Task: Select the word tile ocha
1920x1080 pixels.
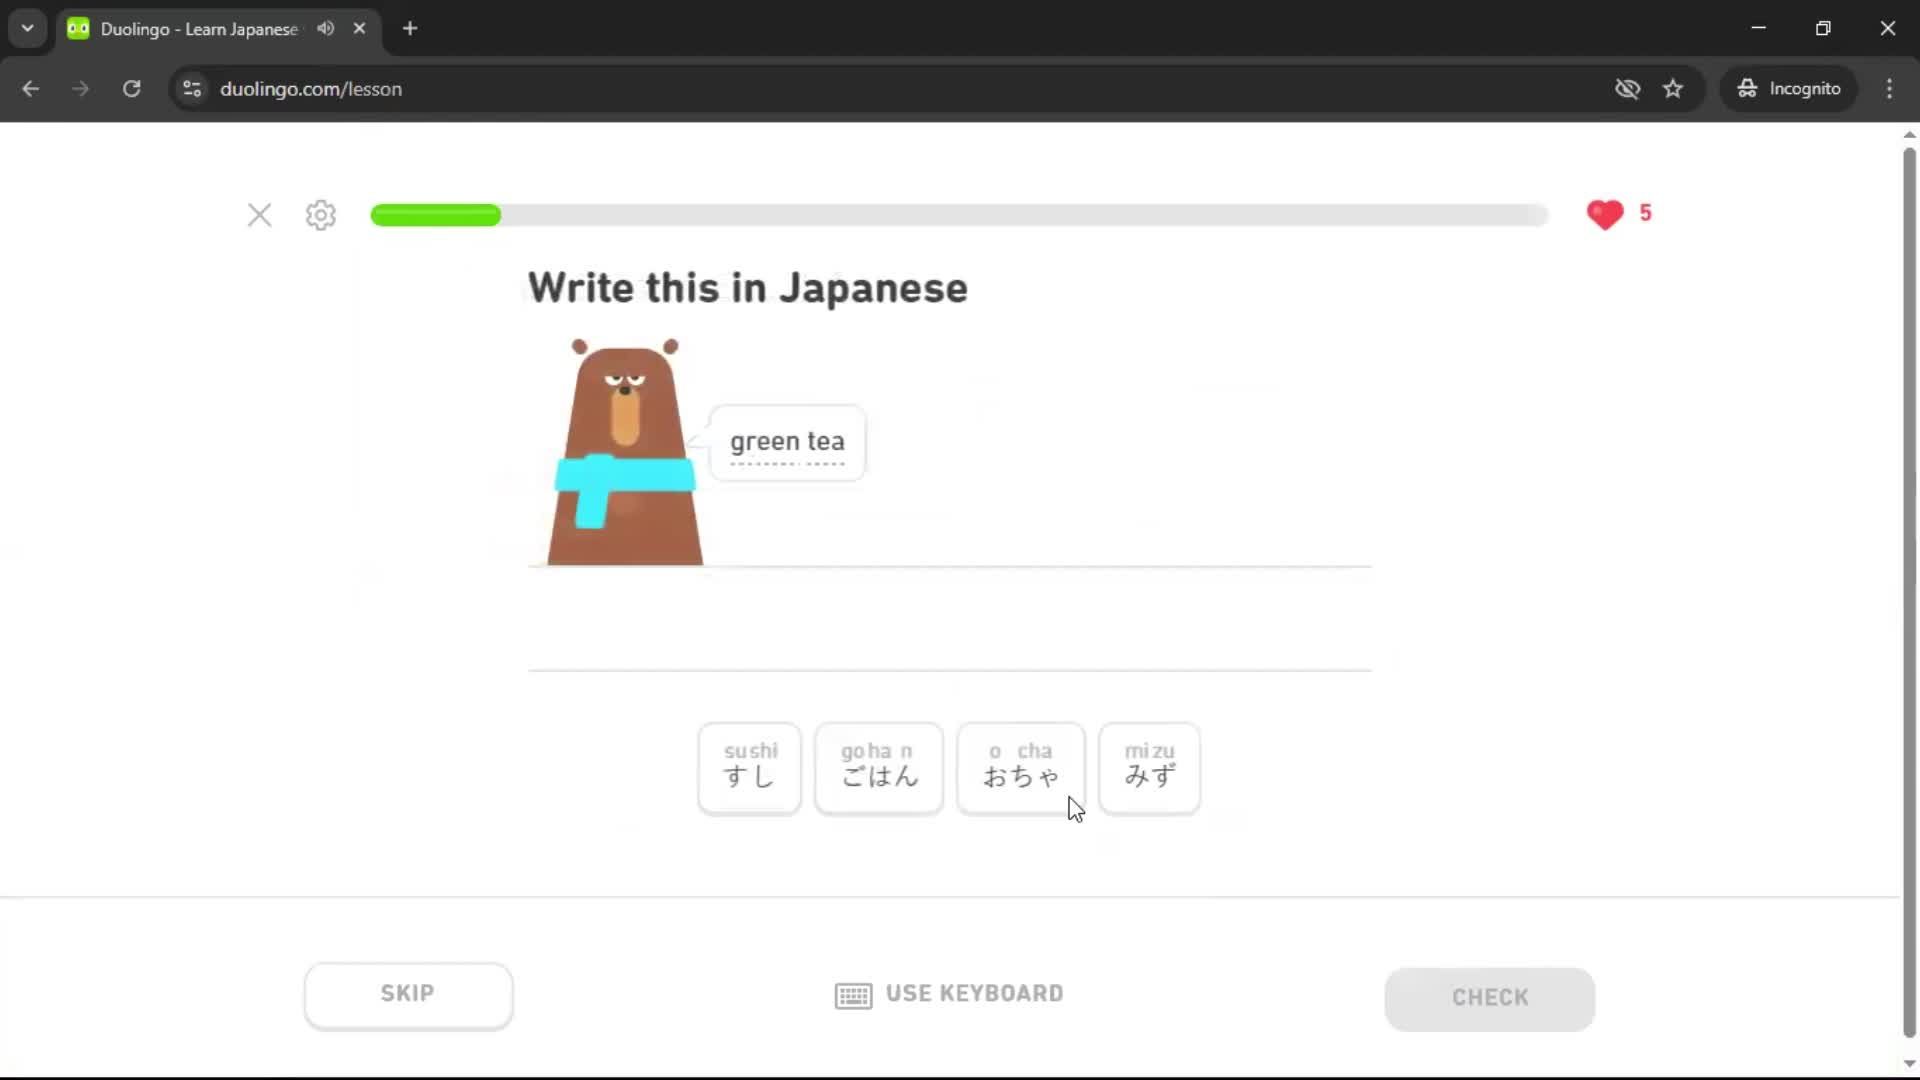Action: pos(1019,768)
